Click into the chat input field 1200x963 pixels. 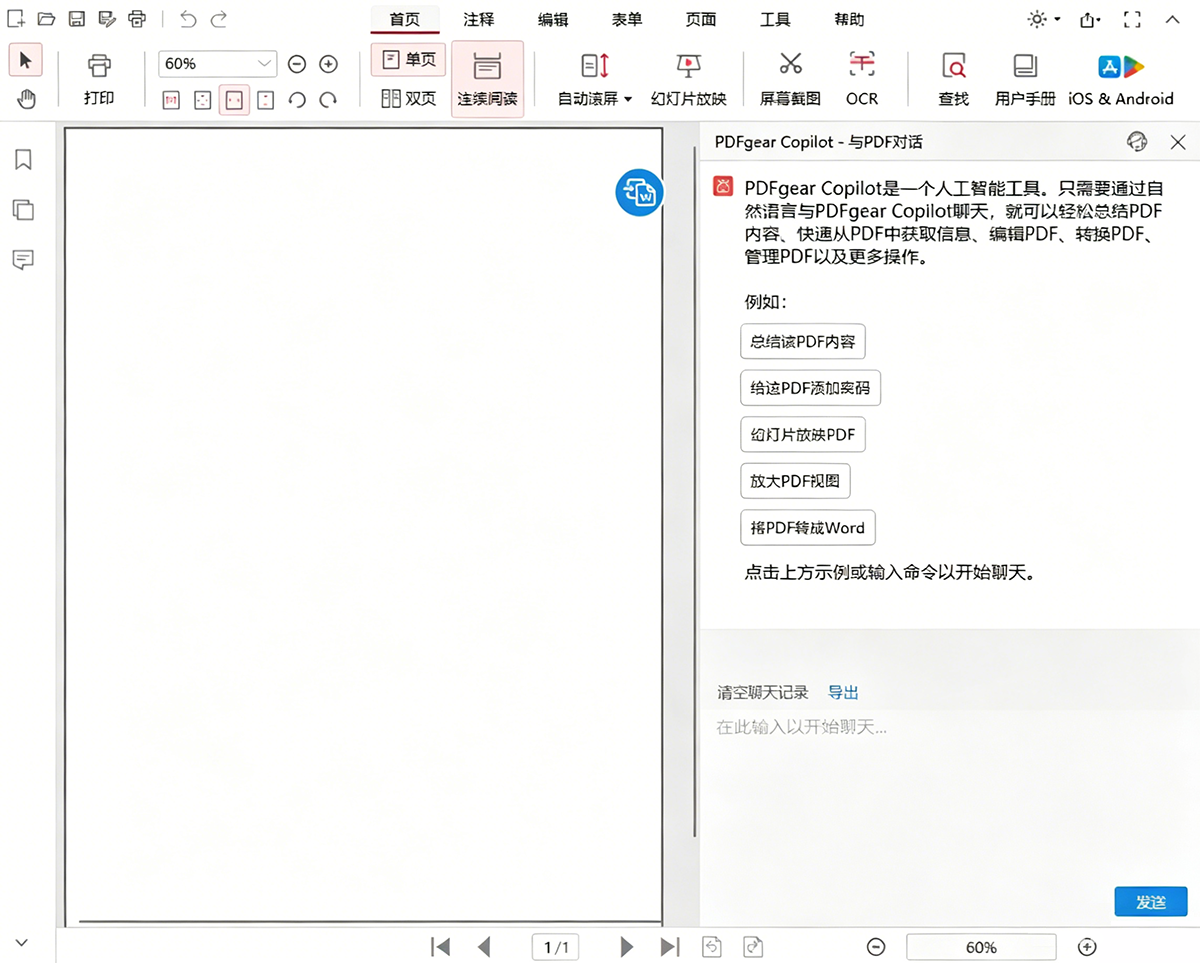pos(950,795)
